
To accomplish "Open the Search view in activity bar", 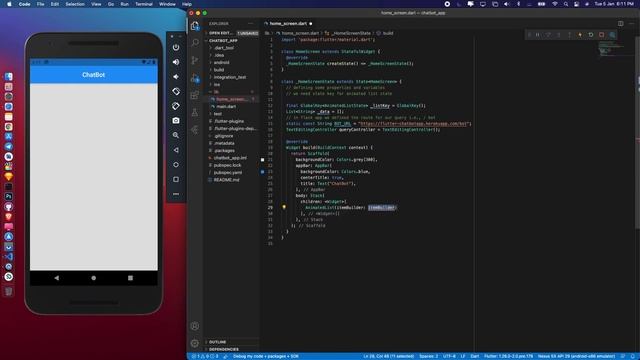I will tap(195, 42).
